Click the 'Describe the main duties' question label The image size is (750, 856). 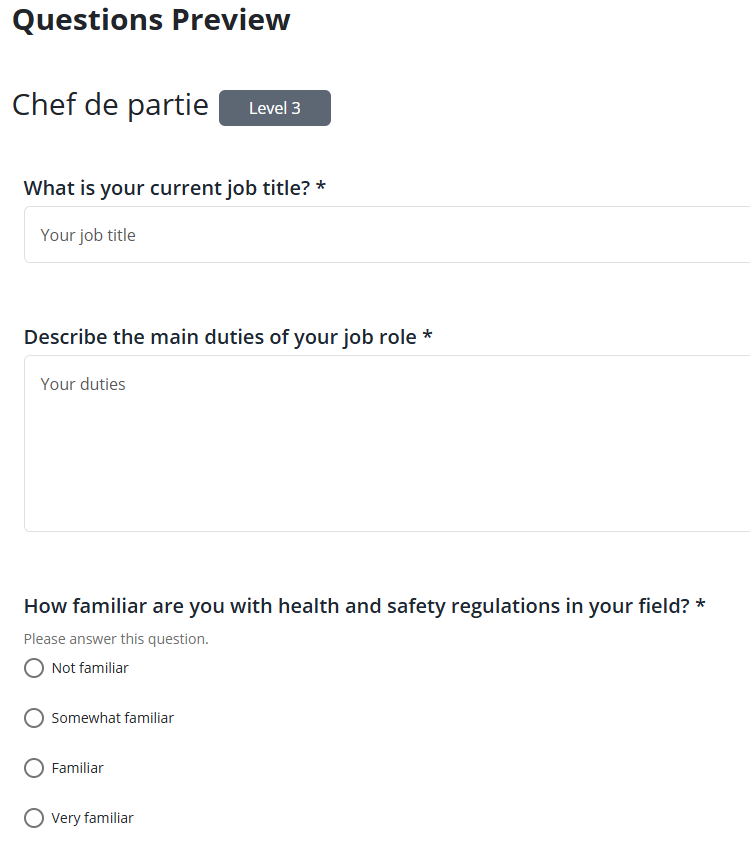coord(220,337)
